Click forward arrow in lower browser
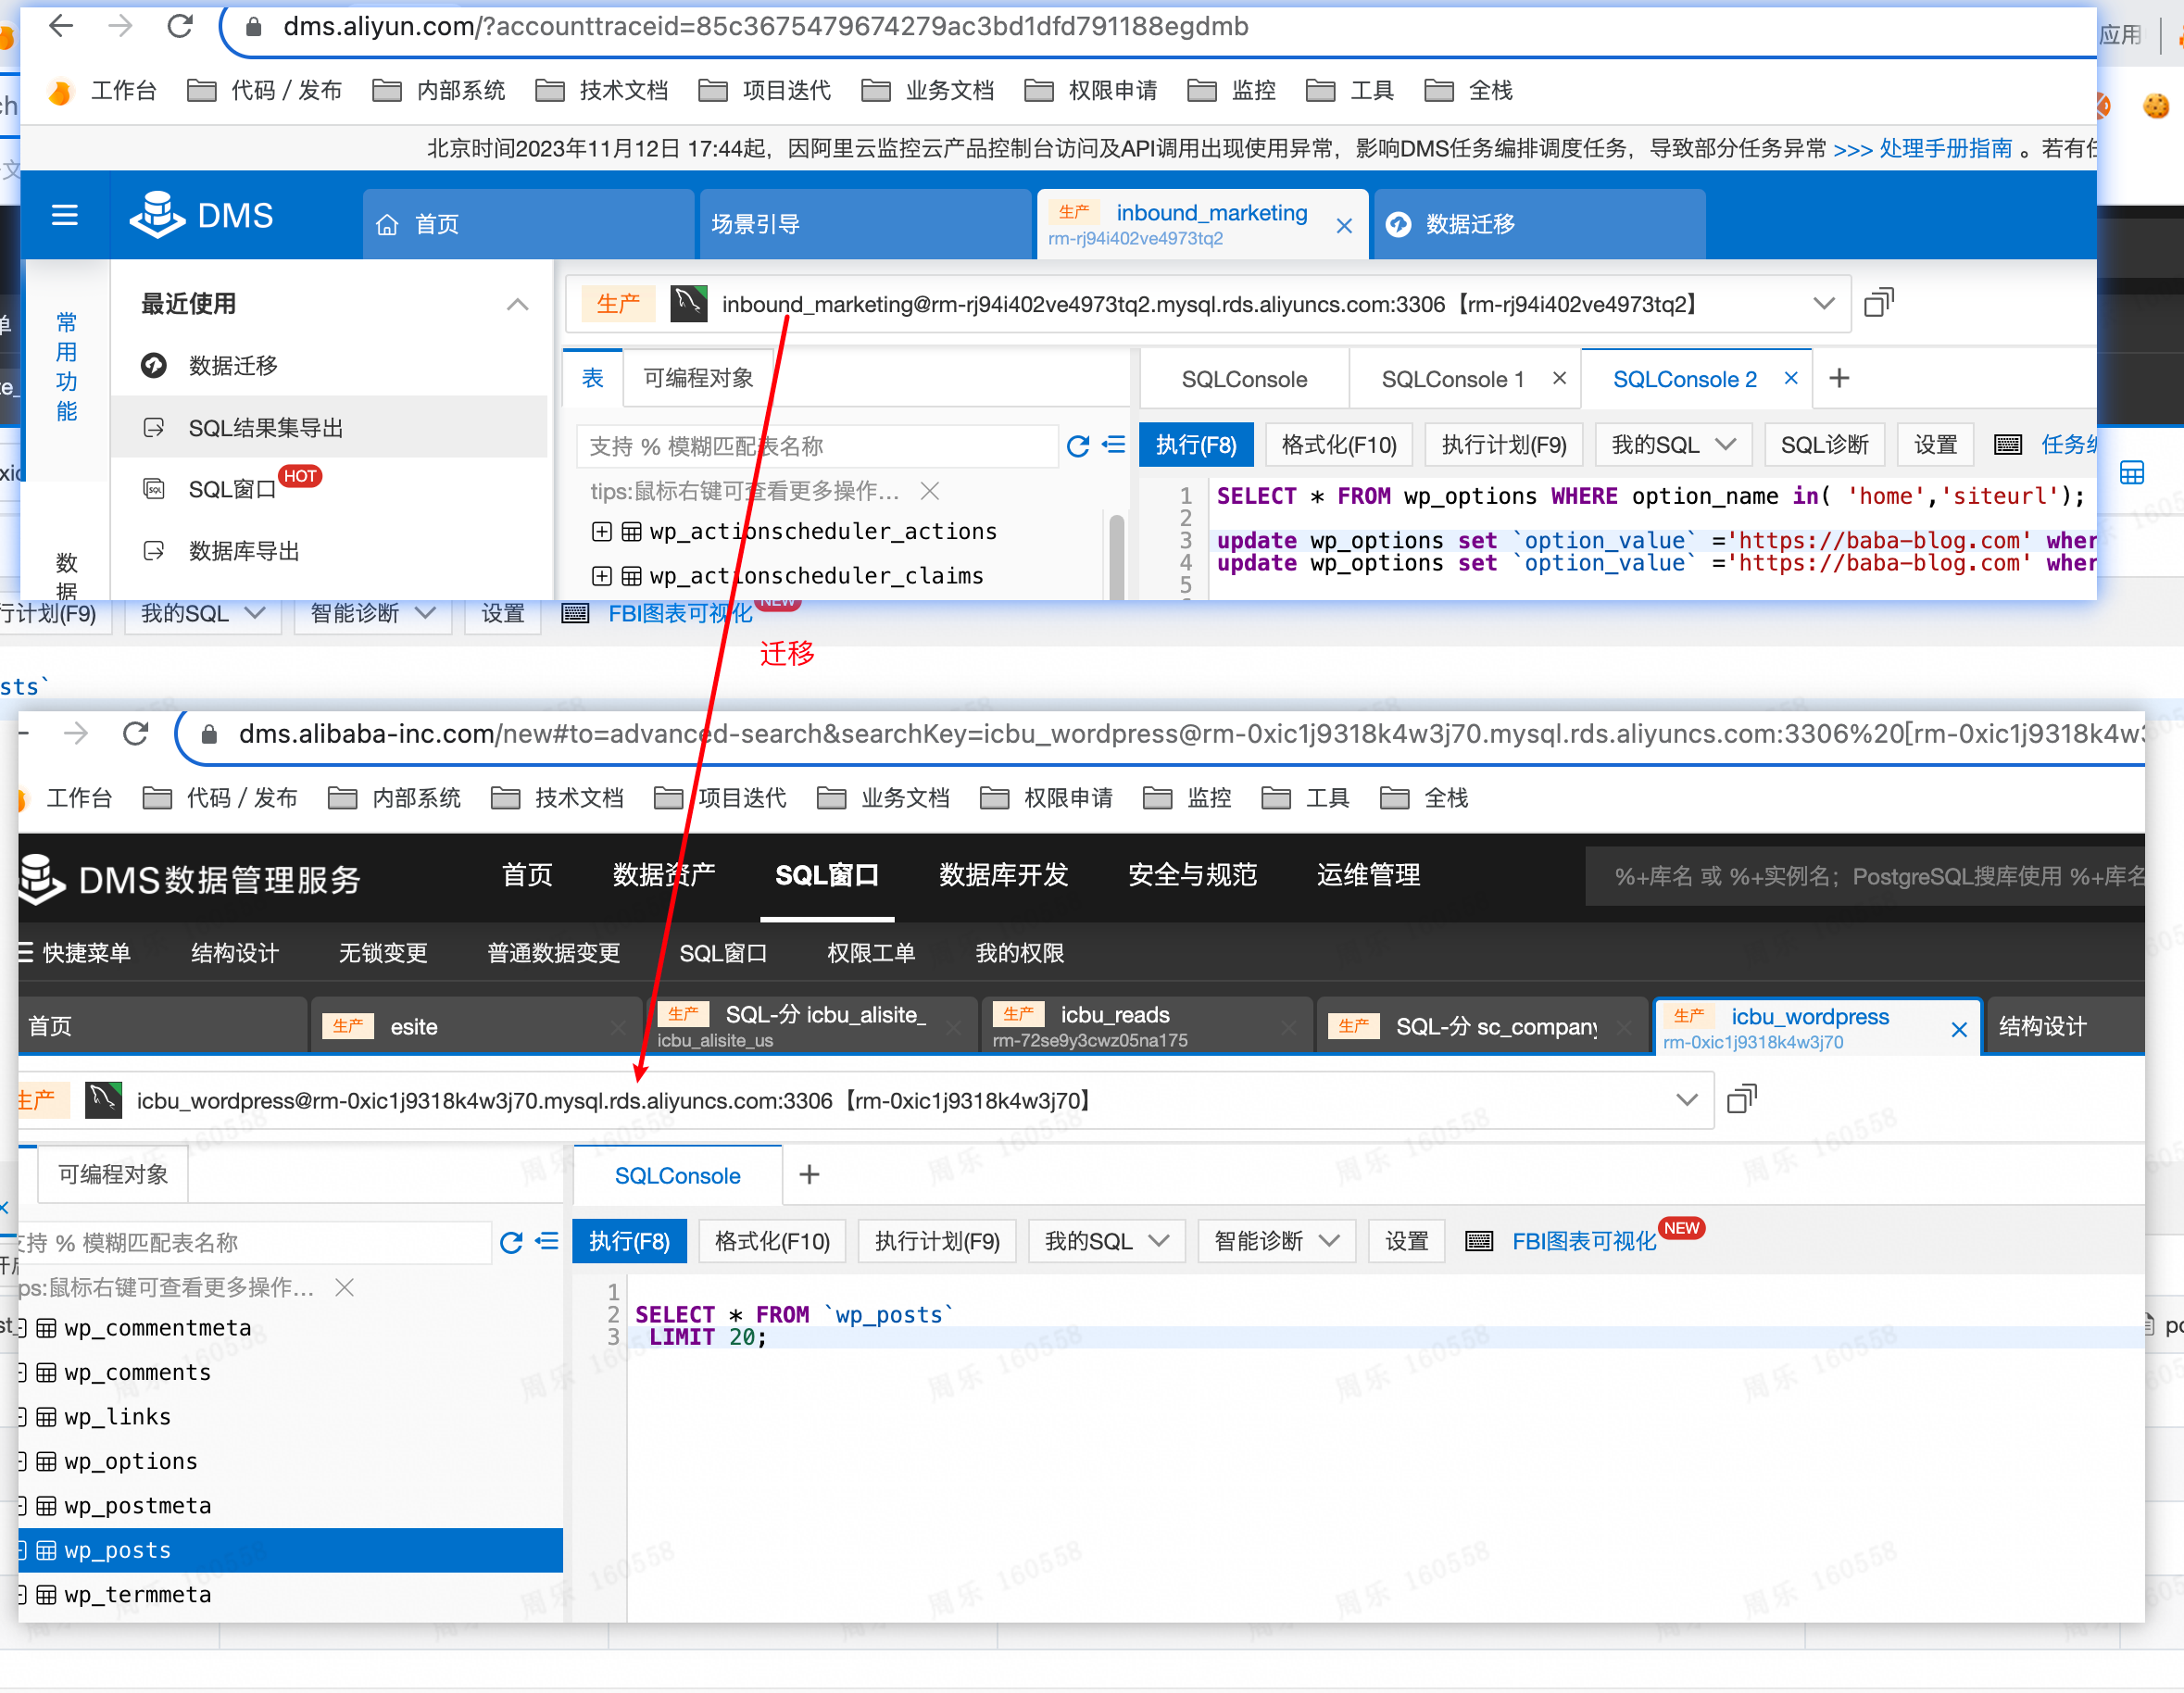Viewport: 2184px width, 1693px height. pos(76,734)
